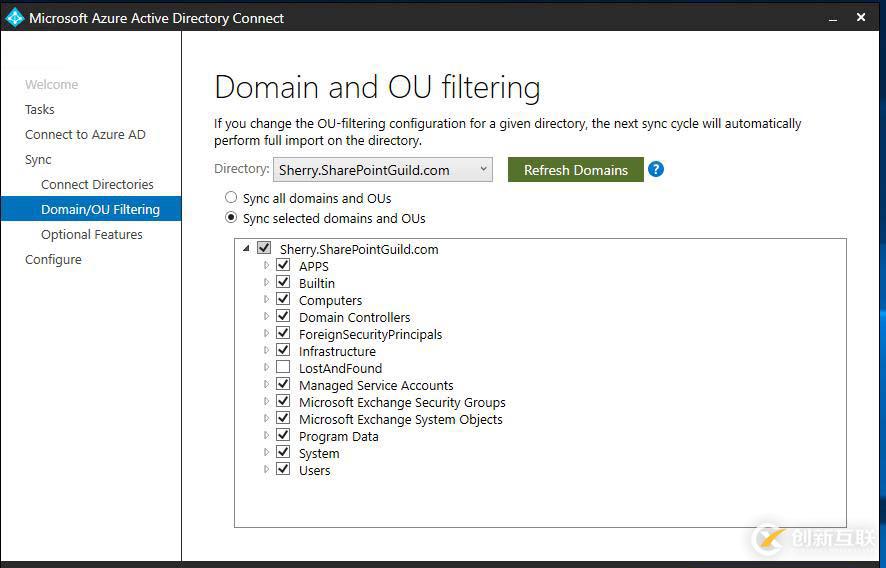Uncheck the System checkbox
Image resolution: width=886 pixels, height=568 pixels.
(x=283, y=452)
